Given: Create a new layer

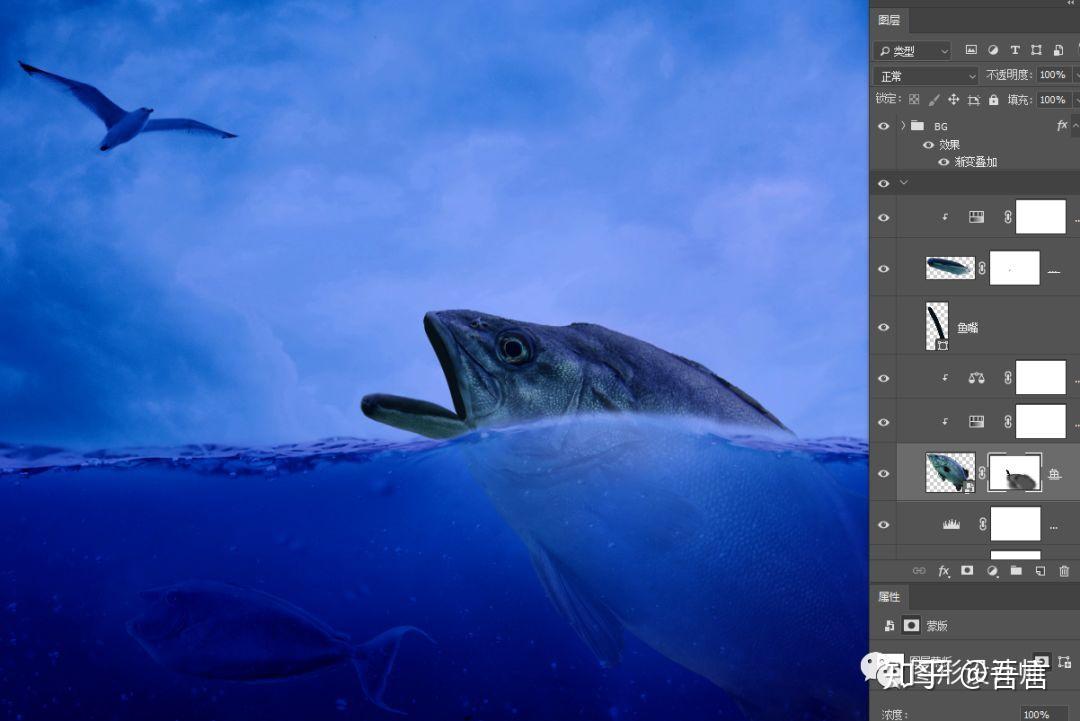Looking at the screenshot, I should 1039,570.
